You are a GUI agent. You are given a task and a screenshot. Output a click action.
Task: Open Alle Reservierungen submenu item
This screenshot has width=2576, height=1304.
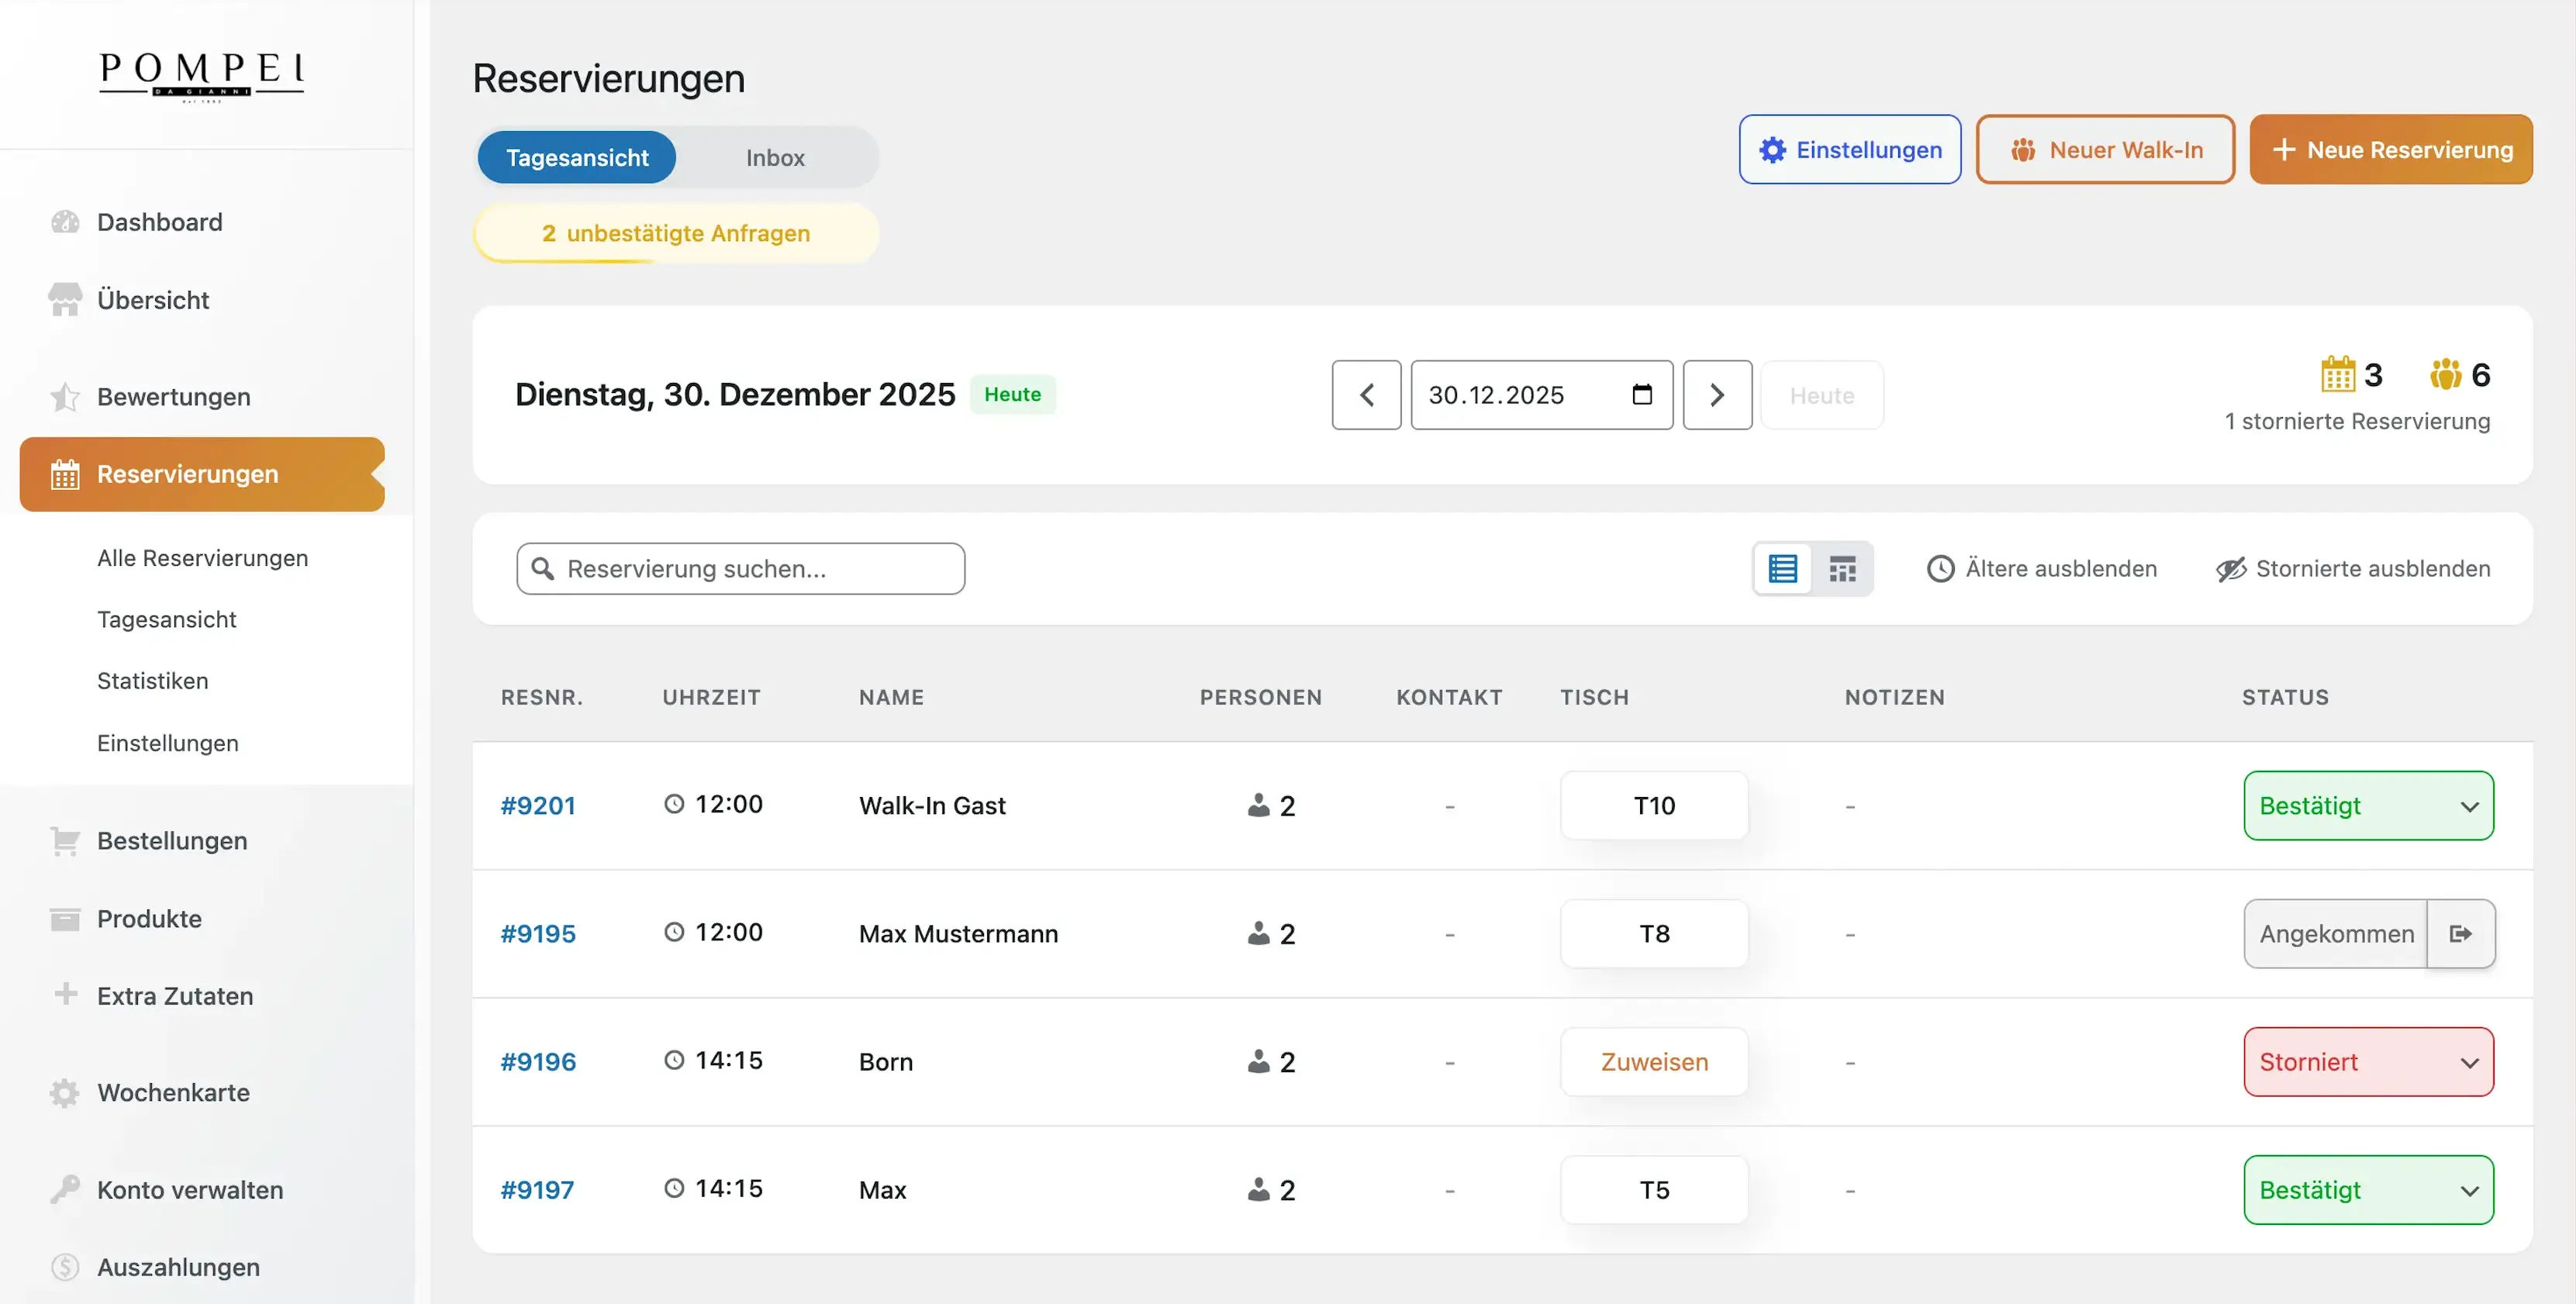pos(203,558)
